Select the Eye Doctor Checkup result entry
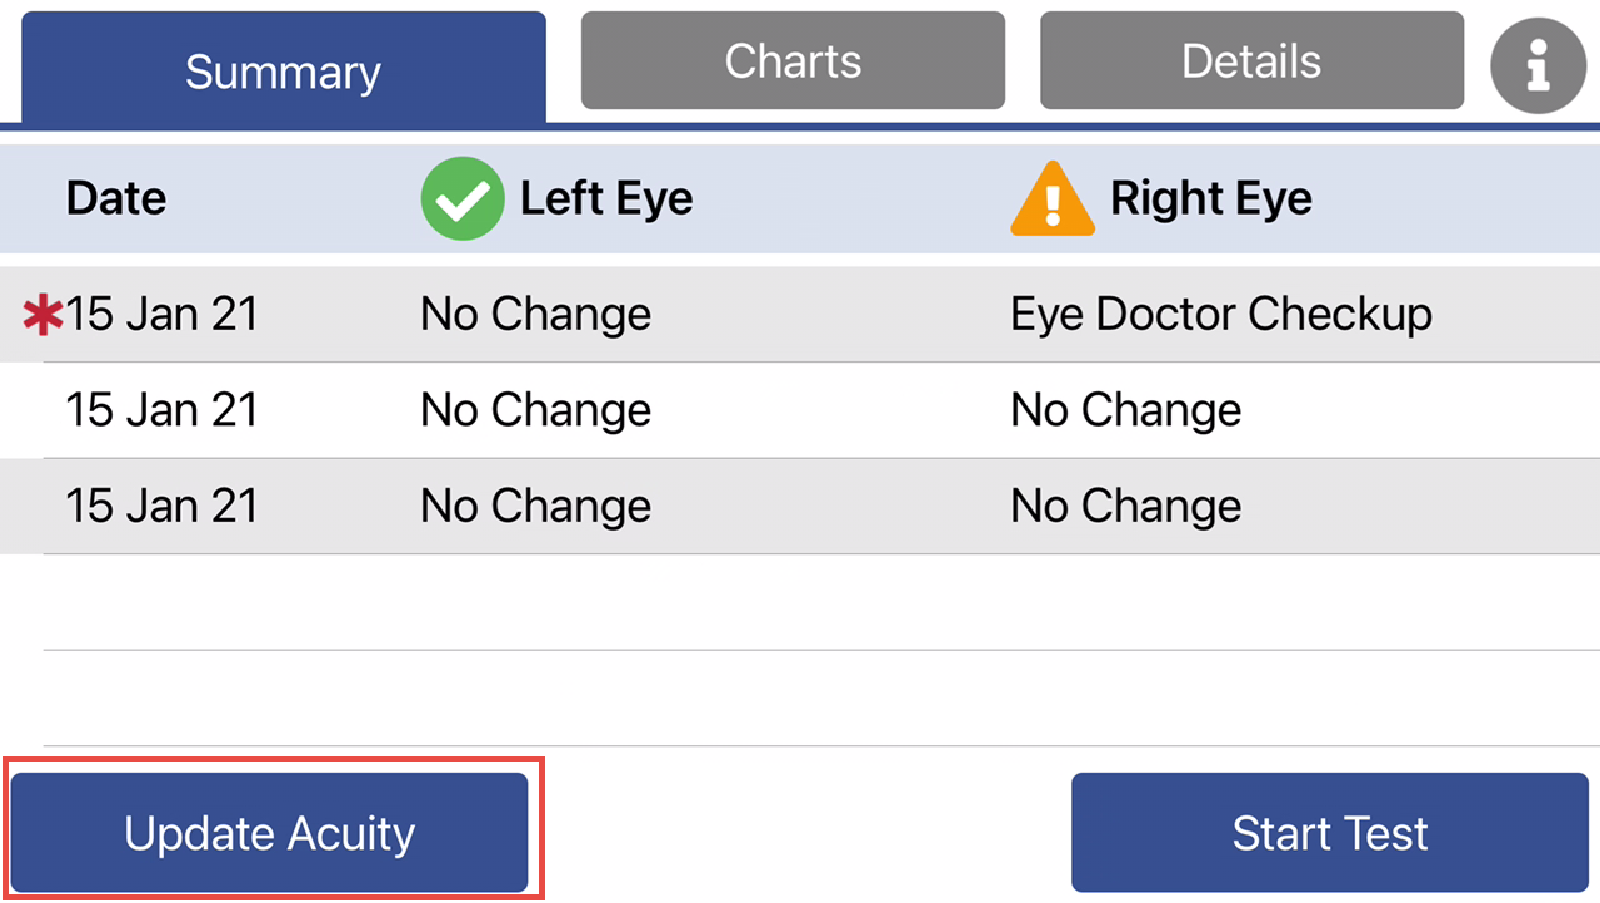1600x903 pixels. coord(1221,313)
